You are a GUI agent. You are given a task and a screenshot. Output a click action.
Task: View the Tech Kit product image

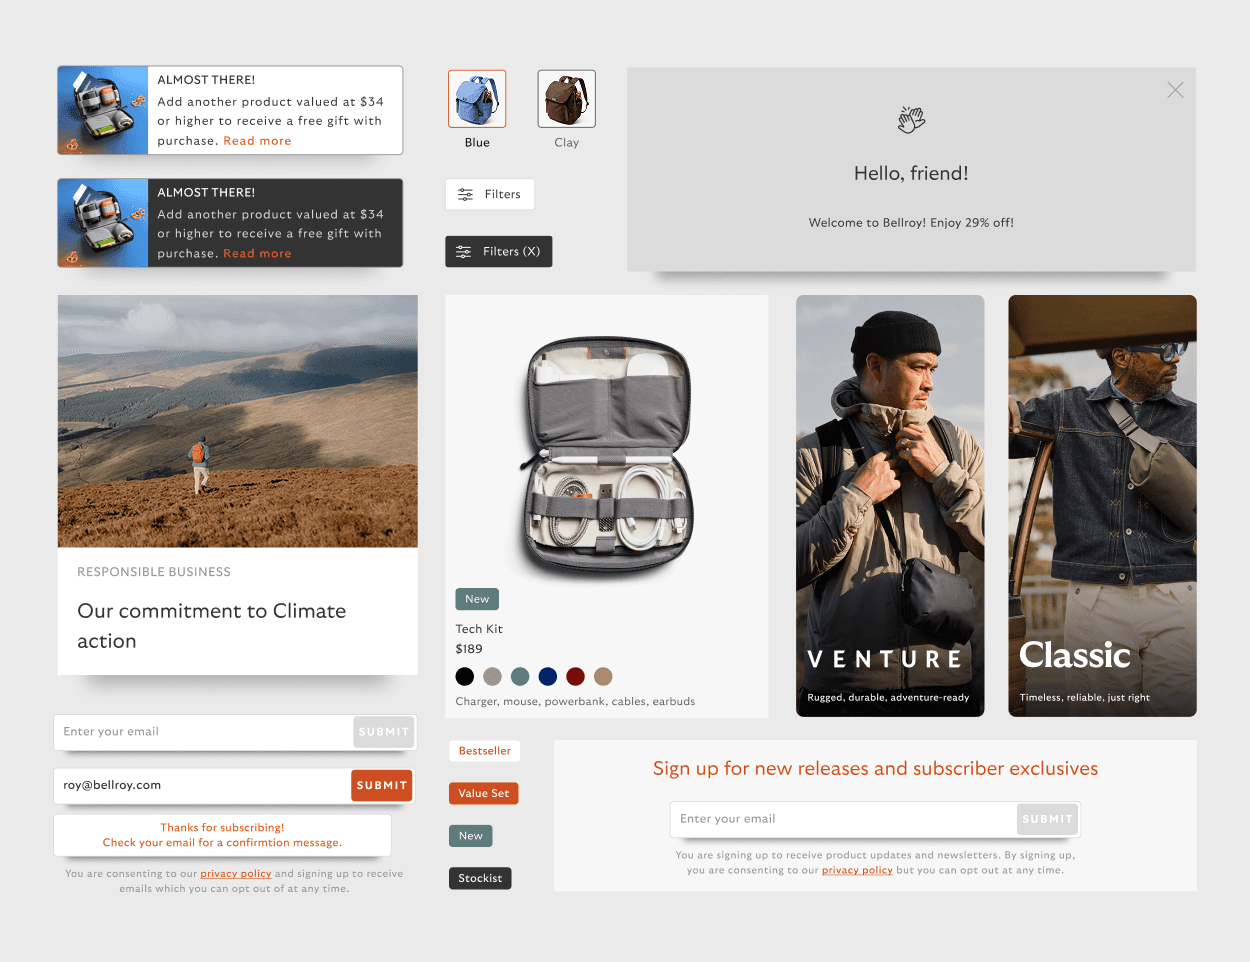coord(607,458)
